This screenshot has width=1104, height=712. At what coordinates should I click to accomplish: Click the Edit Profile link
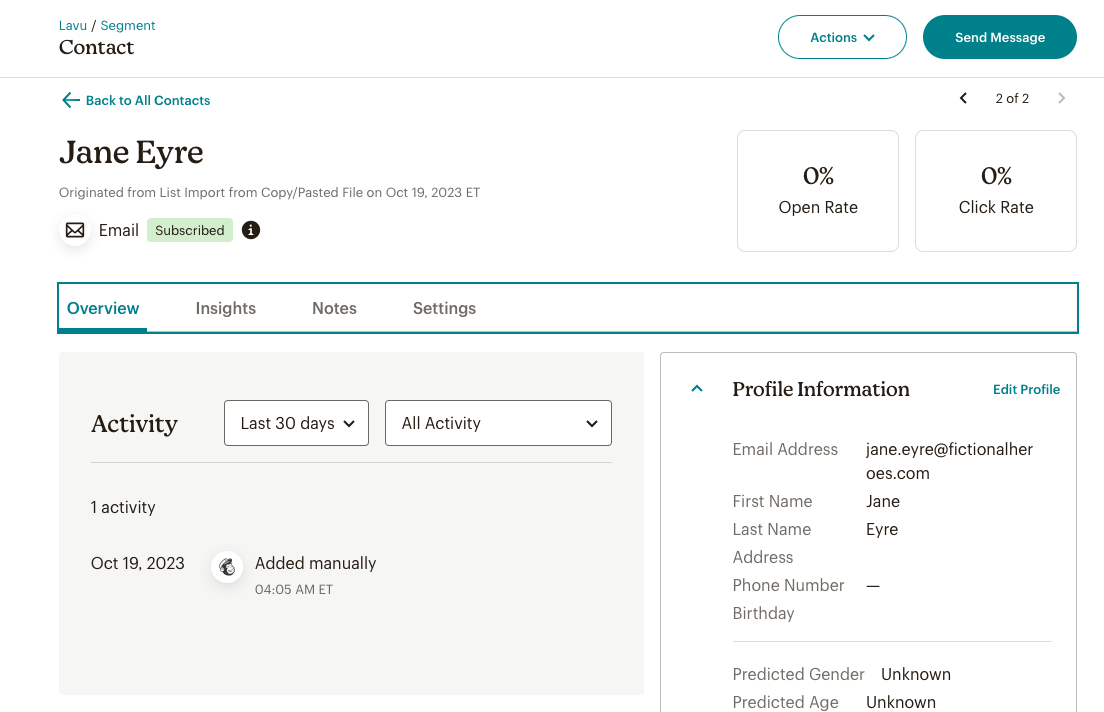tap(1026, 389)
